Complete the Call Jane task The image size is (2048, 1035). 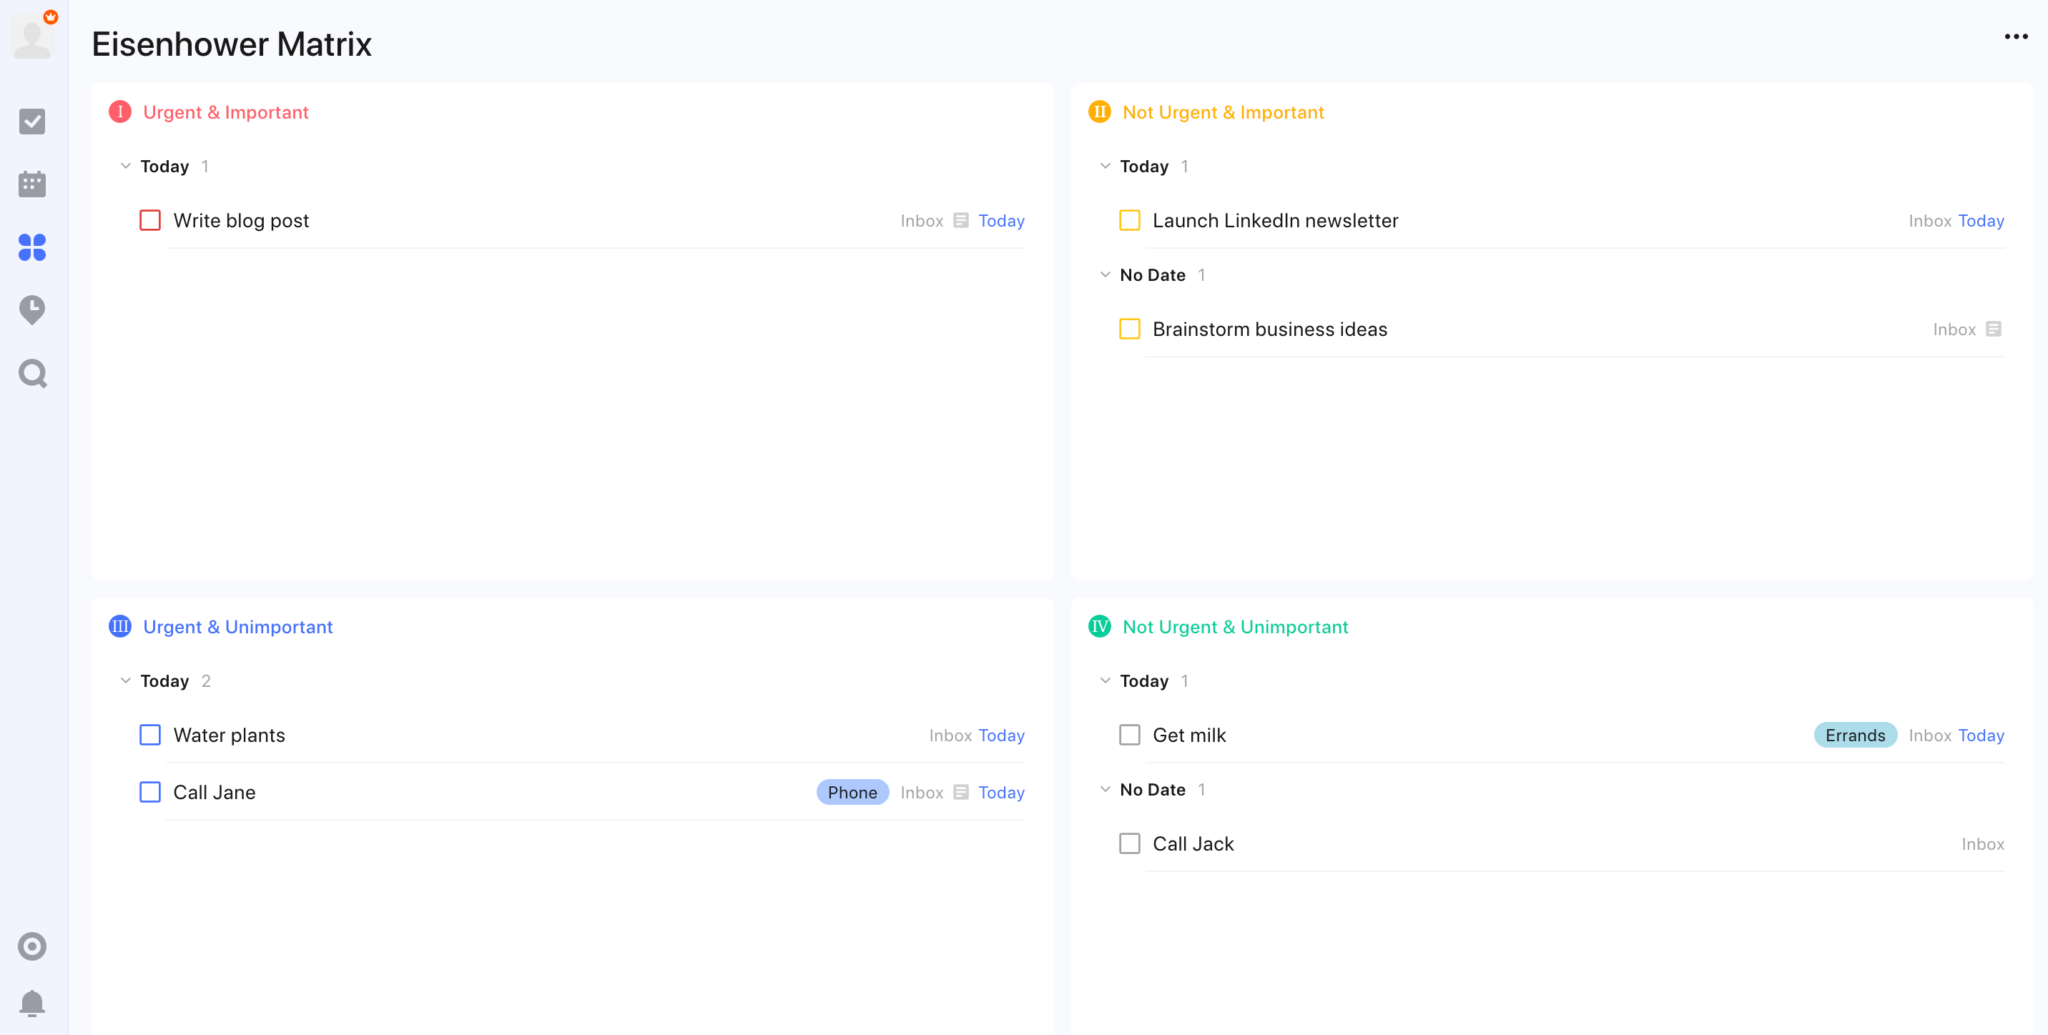(x=150, y=791)
